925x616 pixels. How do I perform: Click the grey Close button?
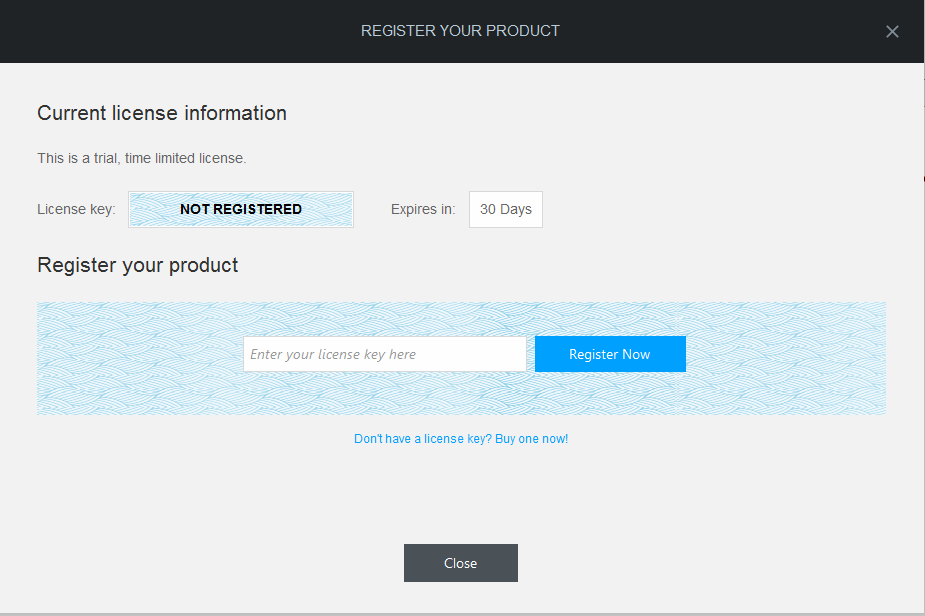[461, 563]
